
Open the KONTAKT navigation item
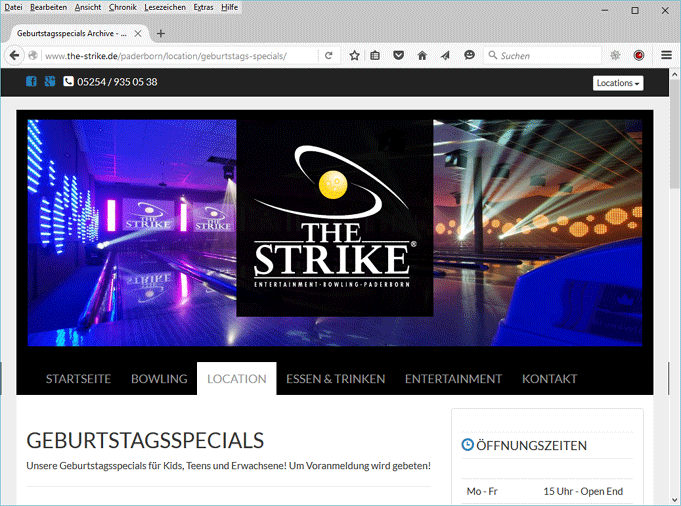(x=550, y=379)
